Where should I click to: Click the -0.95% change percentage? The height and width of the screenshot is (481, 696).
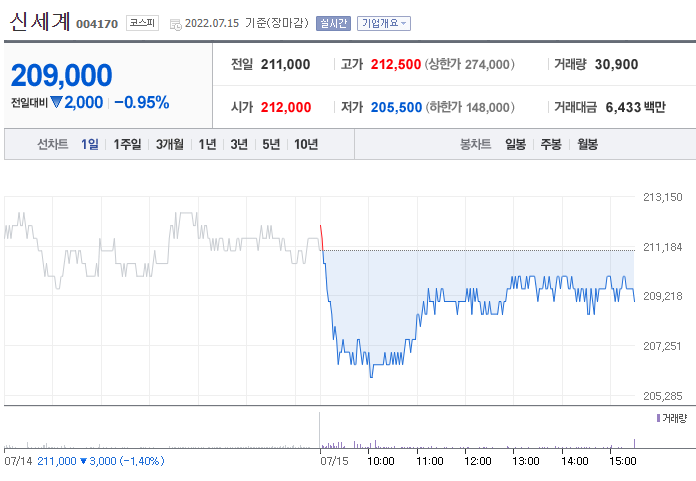[x=142, y=103]
